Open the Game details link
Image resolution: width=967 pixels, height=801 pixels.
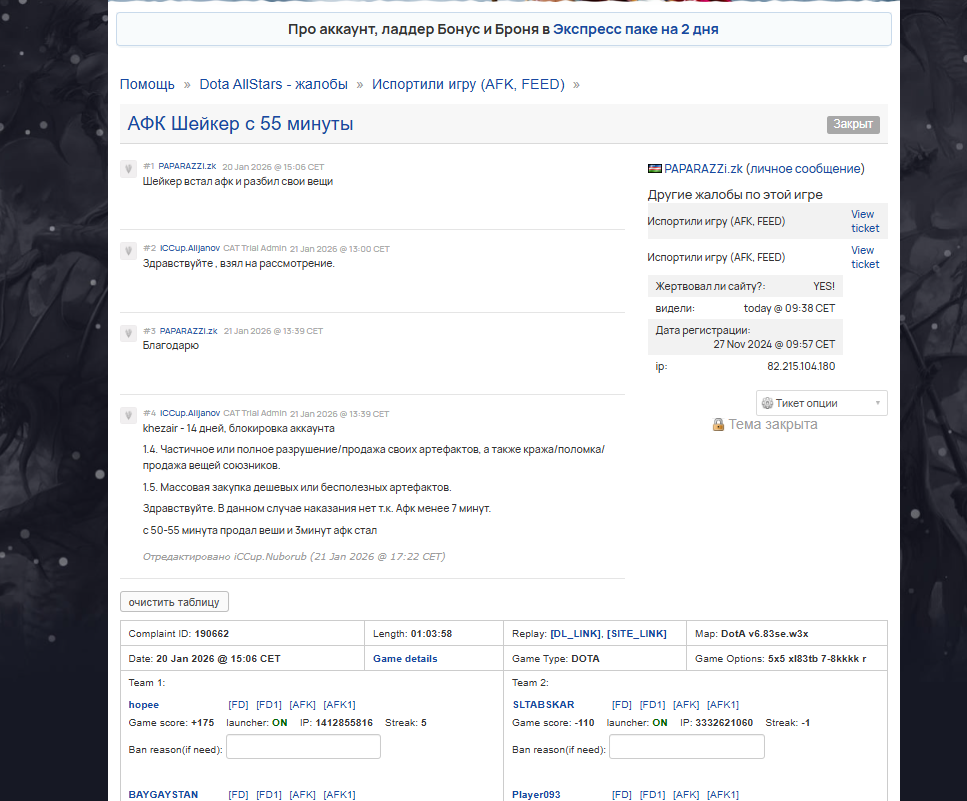click(x=405, y=659)
